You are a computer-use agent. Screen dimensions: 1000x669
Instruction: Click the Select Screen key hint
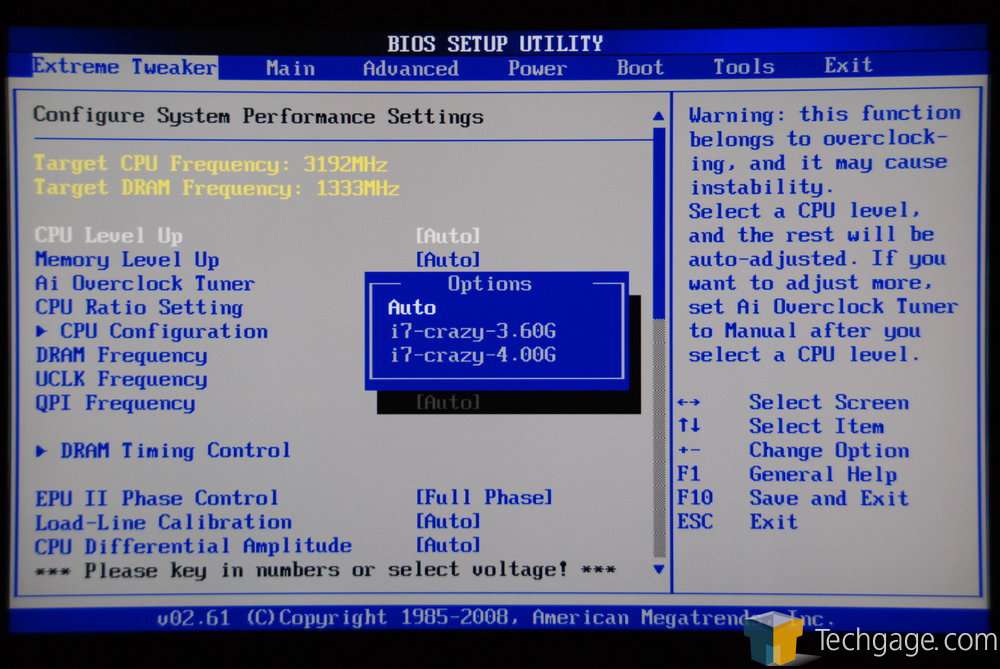[x=828, y=402]
